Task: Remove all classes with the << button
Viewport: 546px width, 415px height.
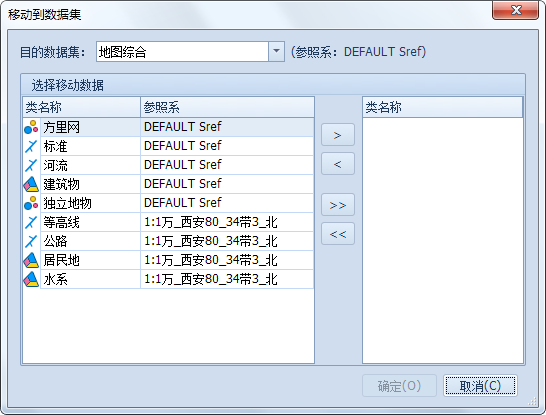Action: tap(338, 233)
